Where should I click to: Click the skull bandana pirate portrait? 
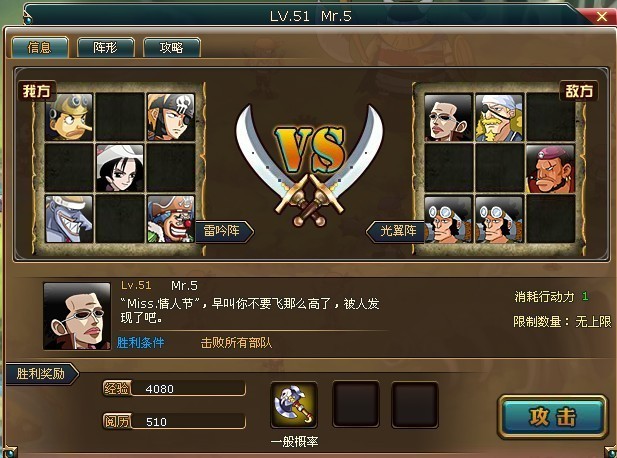[x=171, y=117]
